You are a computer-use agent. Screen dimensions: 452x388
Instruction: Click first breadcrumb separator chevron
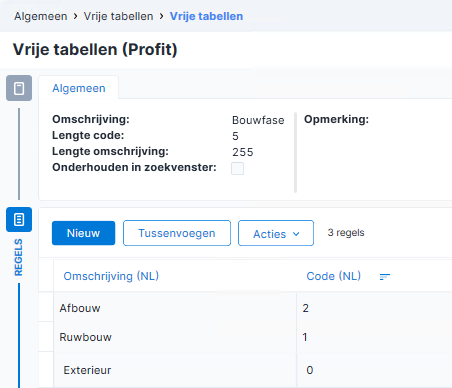pos(76,16)
